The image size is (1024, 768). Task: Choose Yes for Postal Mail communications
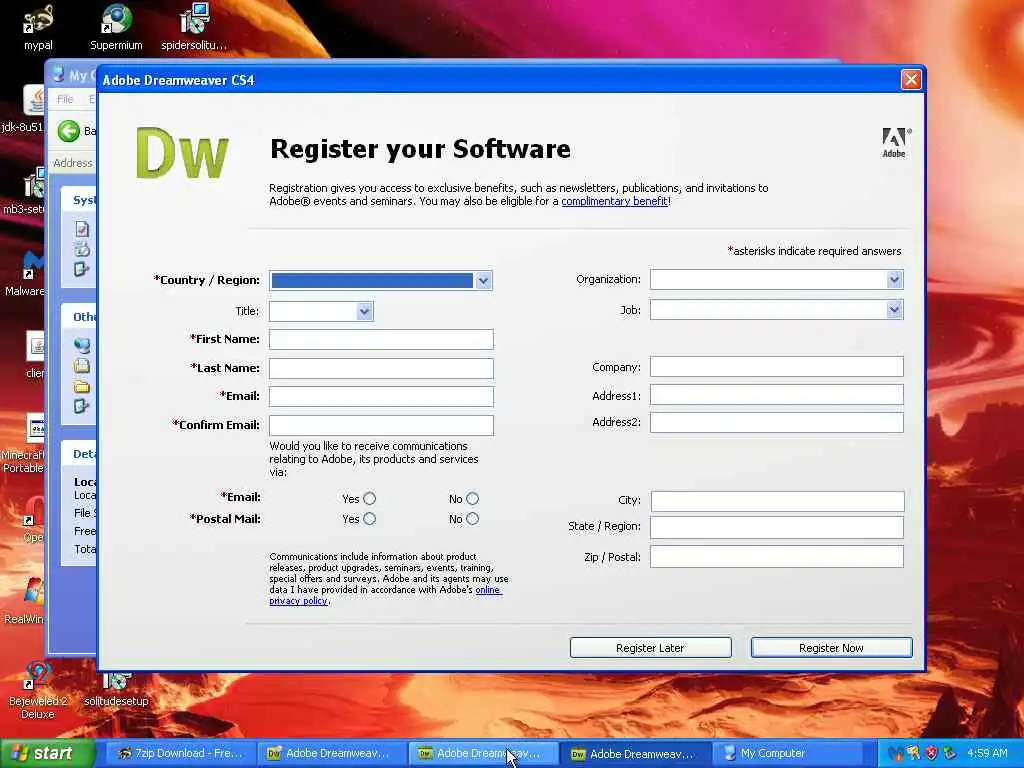coord(370,519)
